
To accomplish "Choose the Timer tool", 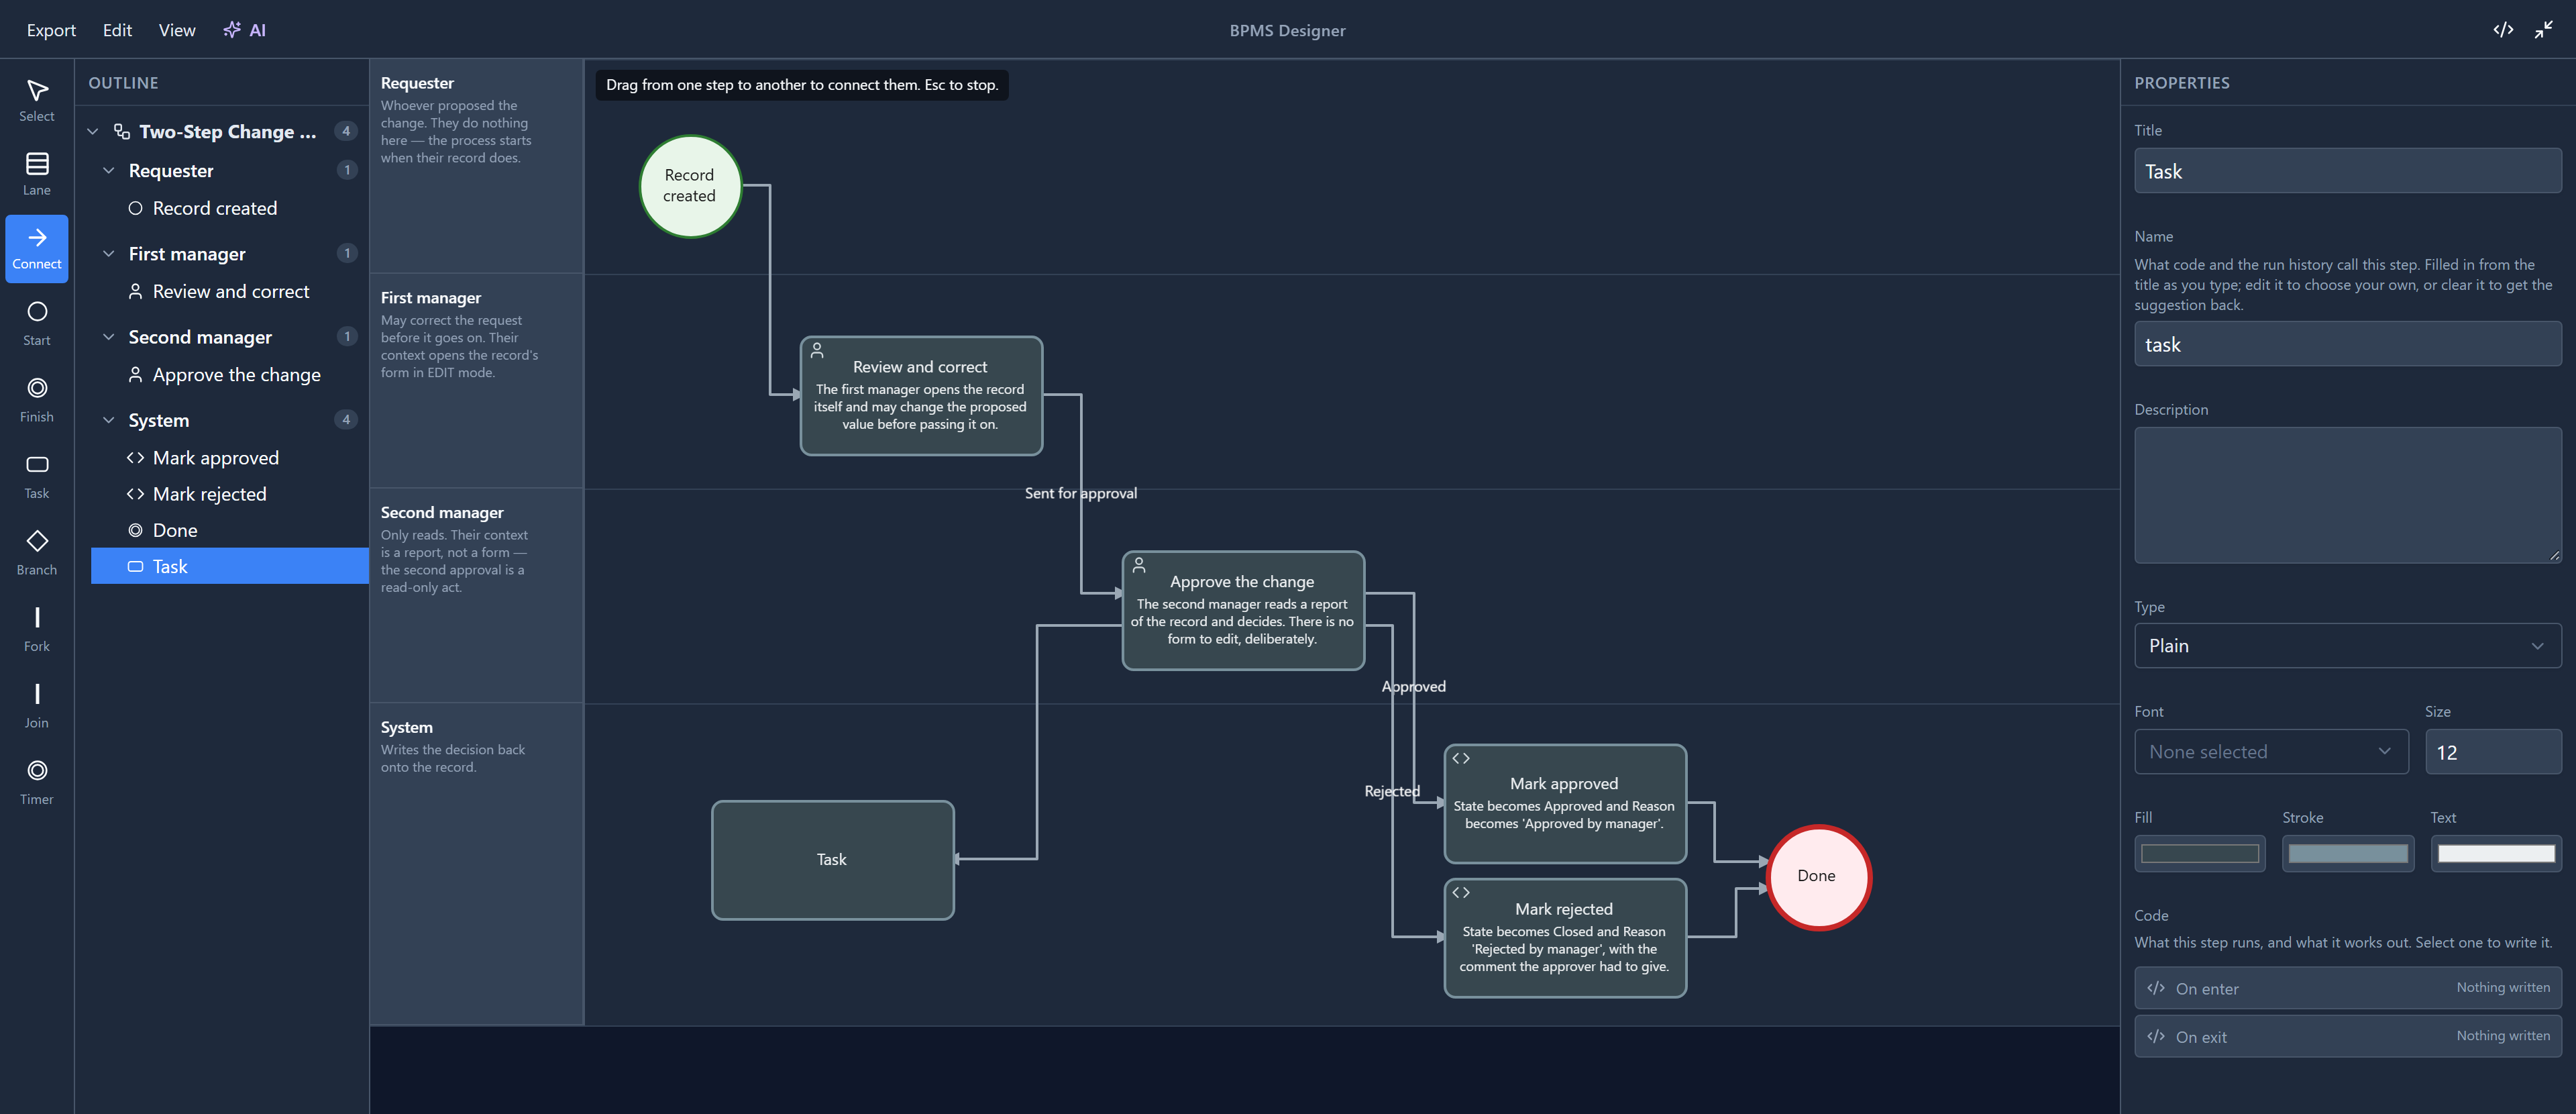I will coord(37,782).
